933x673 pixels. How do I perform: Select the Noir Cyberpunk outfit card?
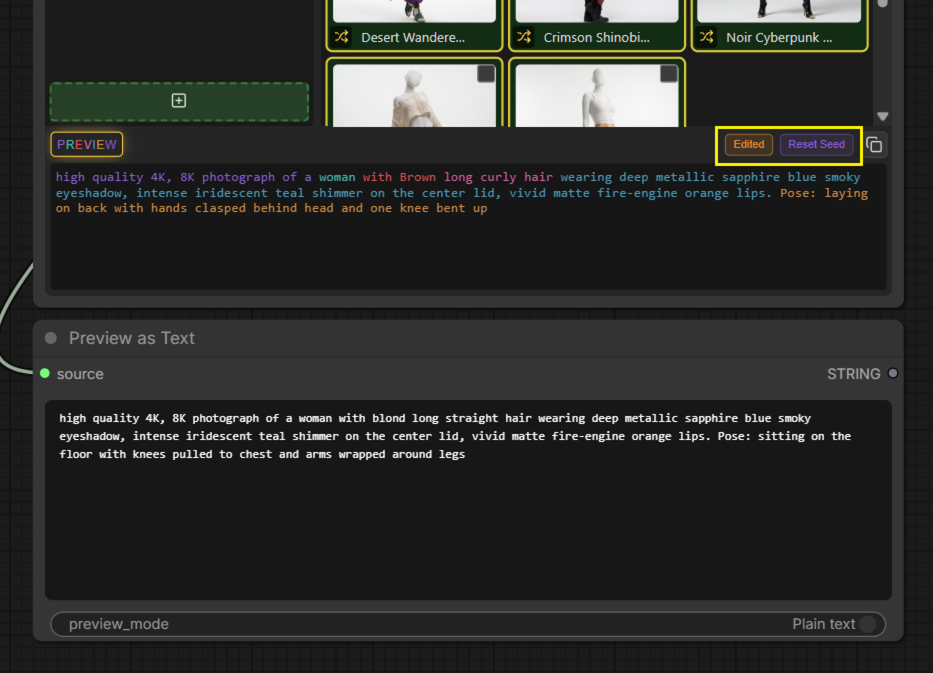(779, 25)
